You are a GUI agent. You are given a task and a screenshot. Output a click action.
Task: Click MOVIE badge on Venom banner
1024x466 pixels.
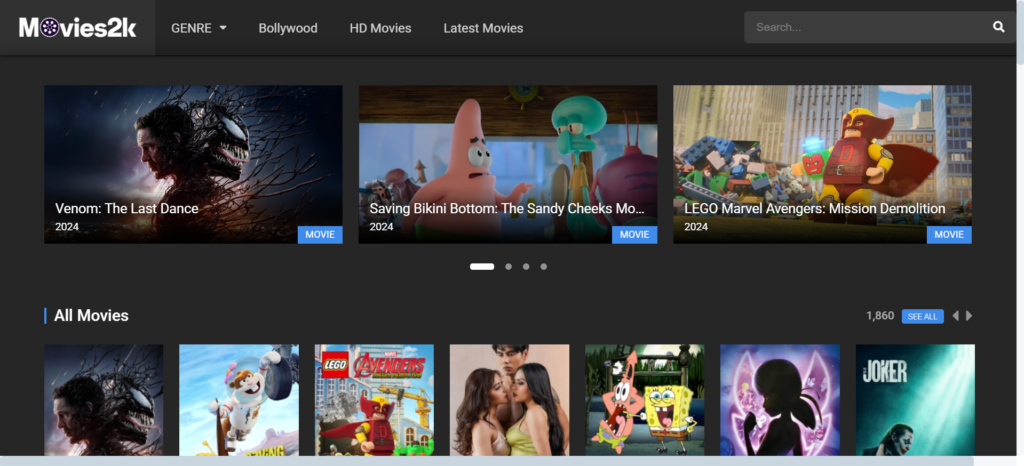pyautogui.click(x=320, y=235)
